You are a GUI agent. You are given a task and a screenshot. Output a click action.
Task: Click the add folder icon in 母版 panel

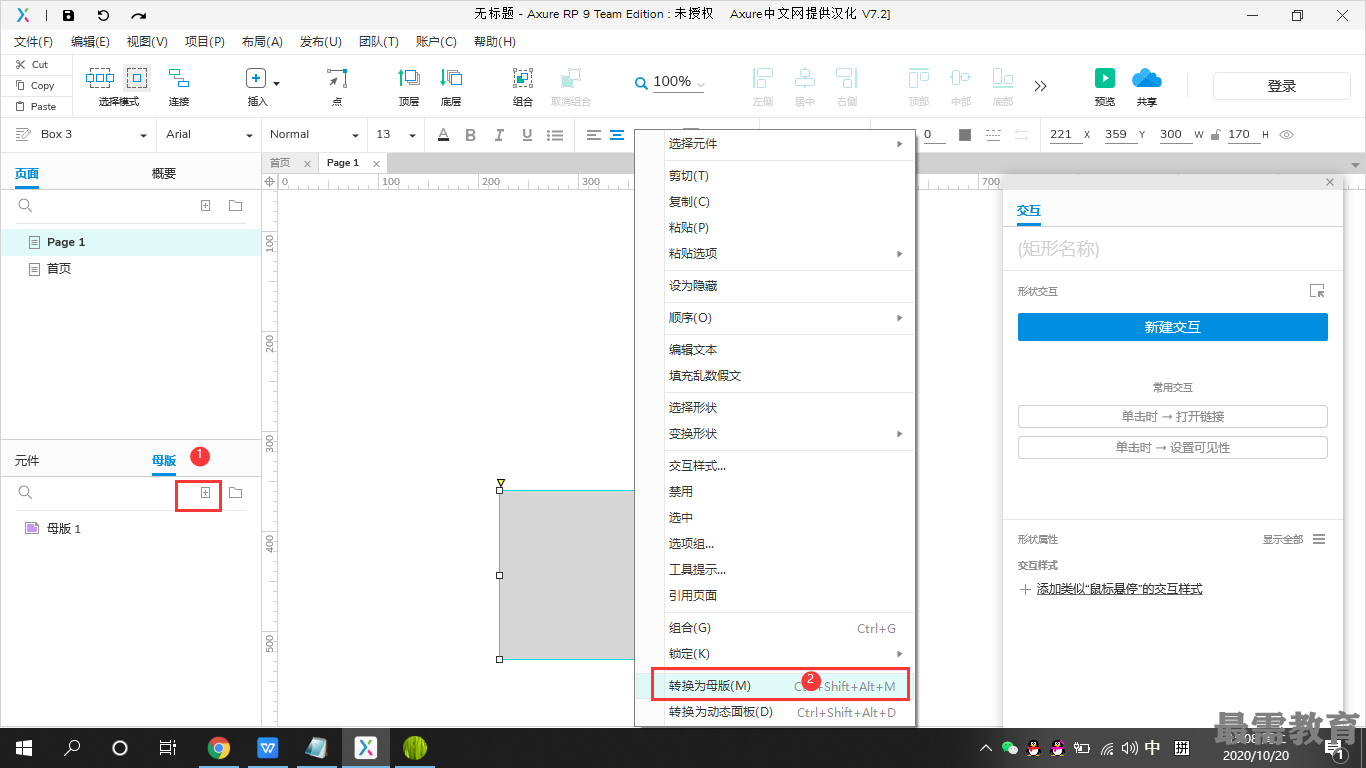pos(236,492)
